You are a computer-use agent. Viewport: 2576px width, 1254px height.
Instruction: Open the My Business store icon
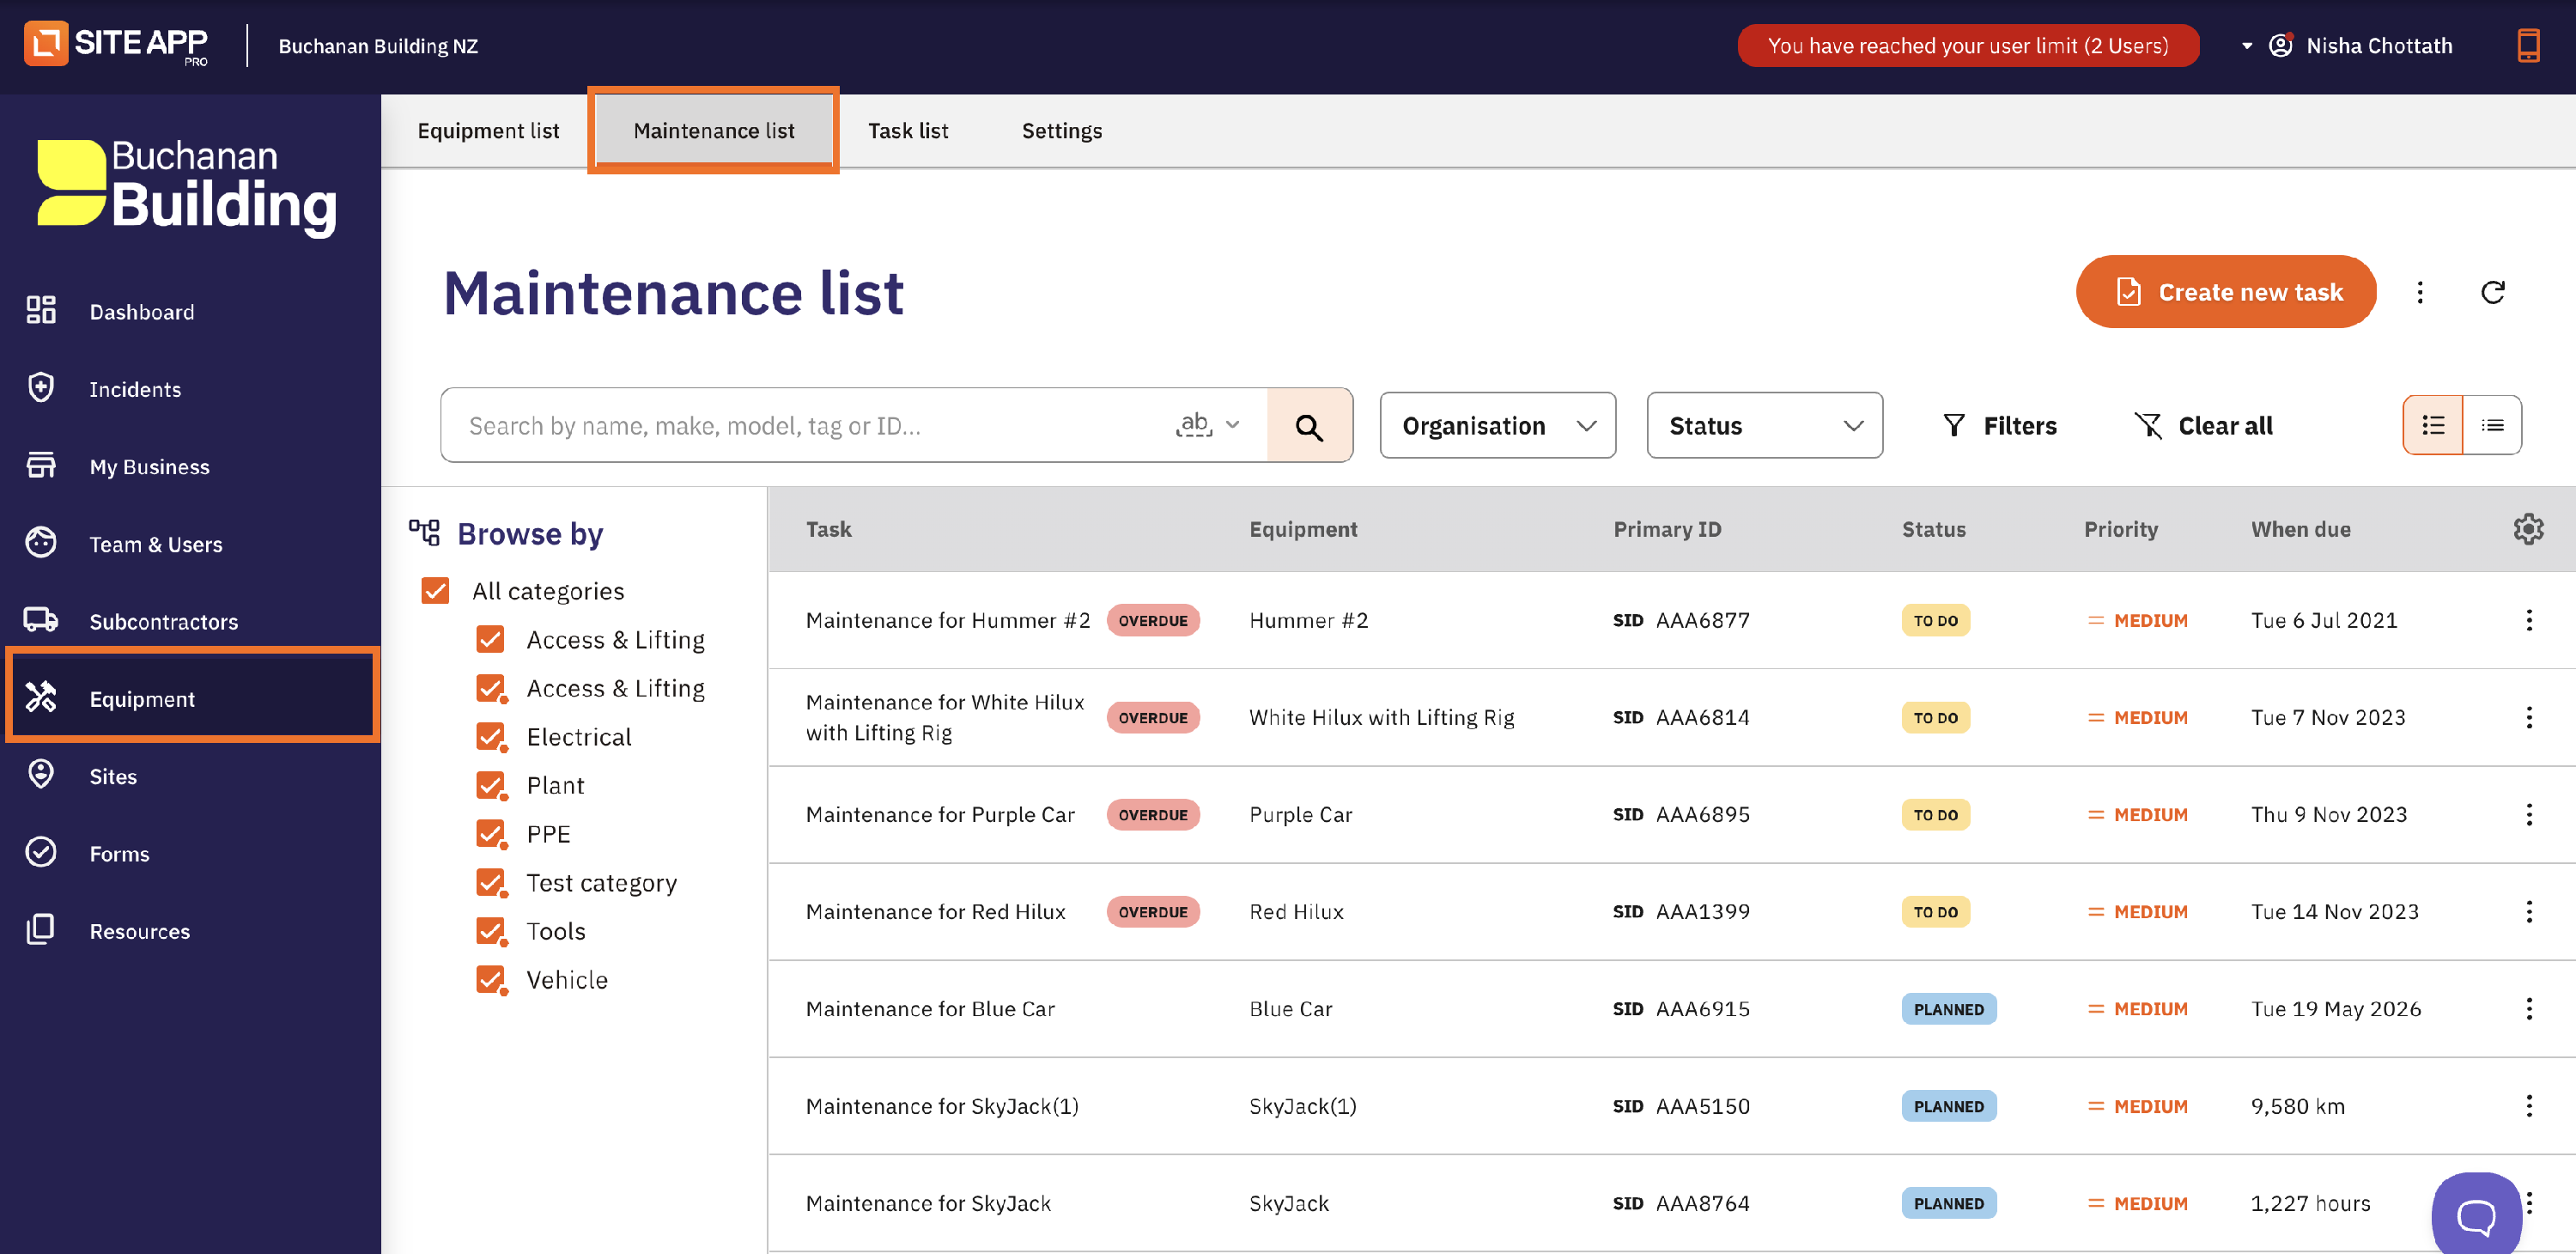(41, 465)
